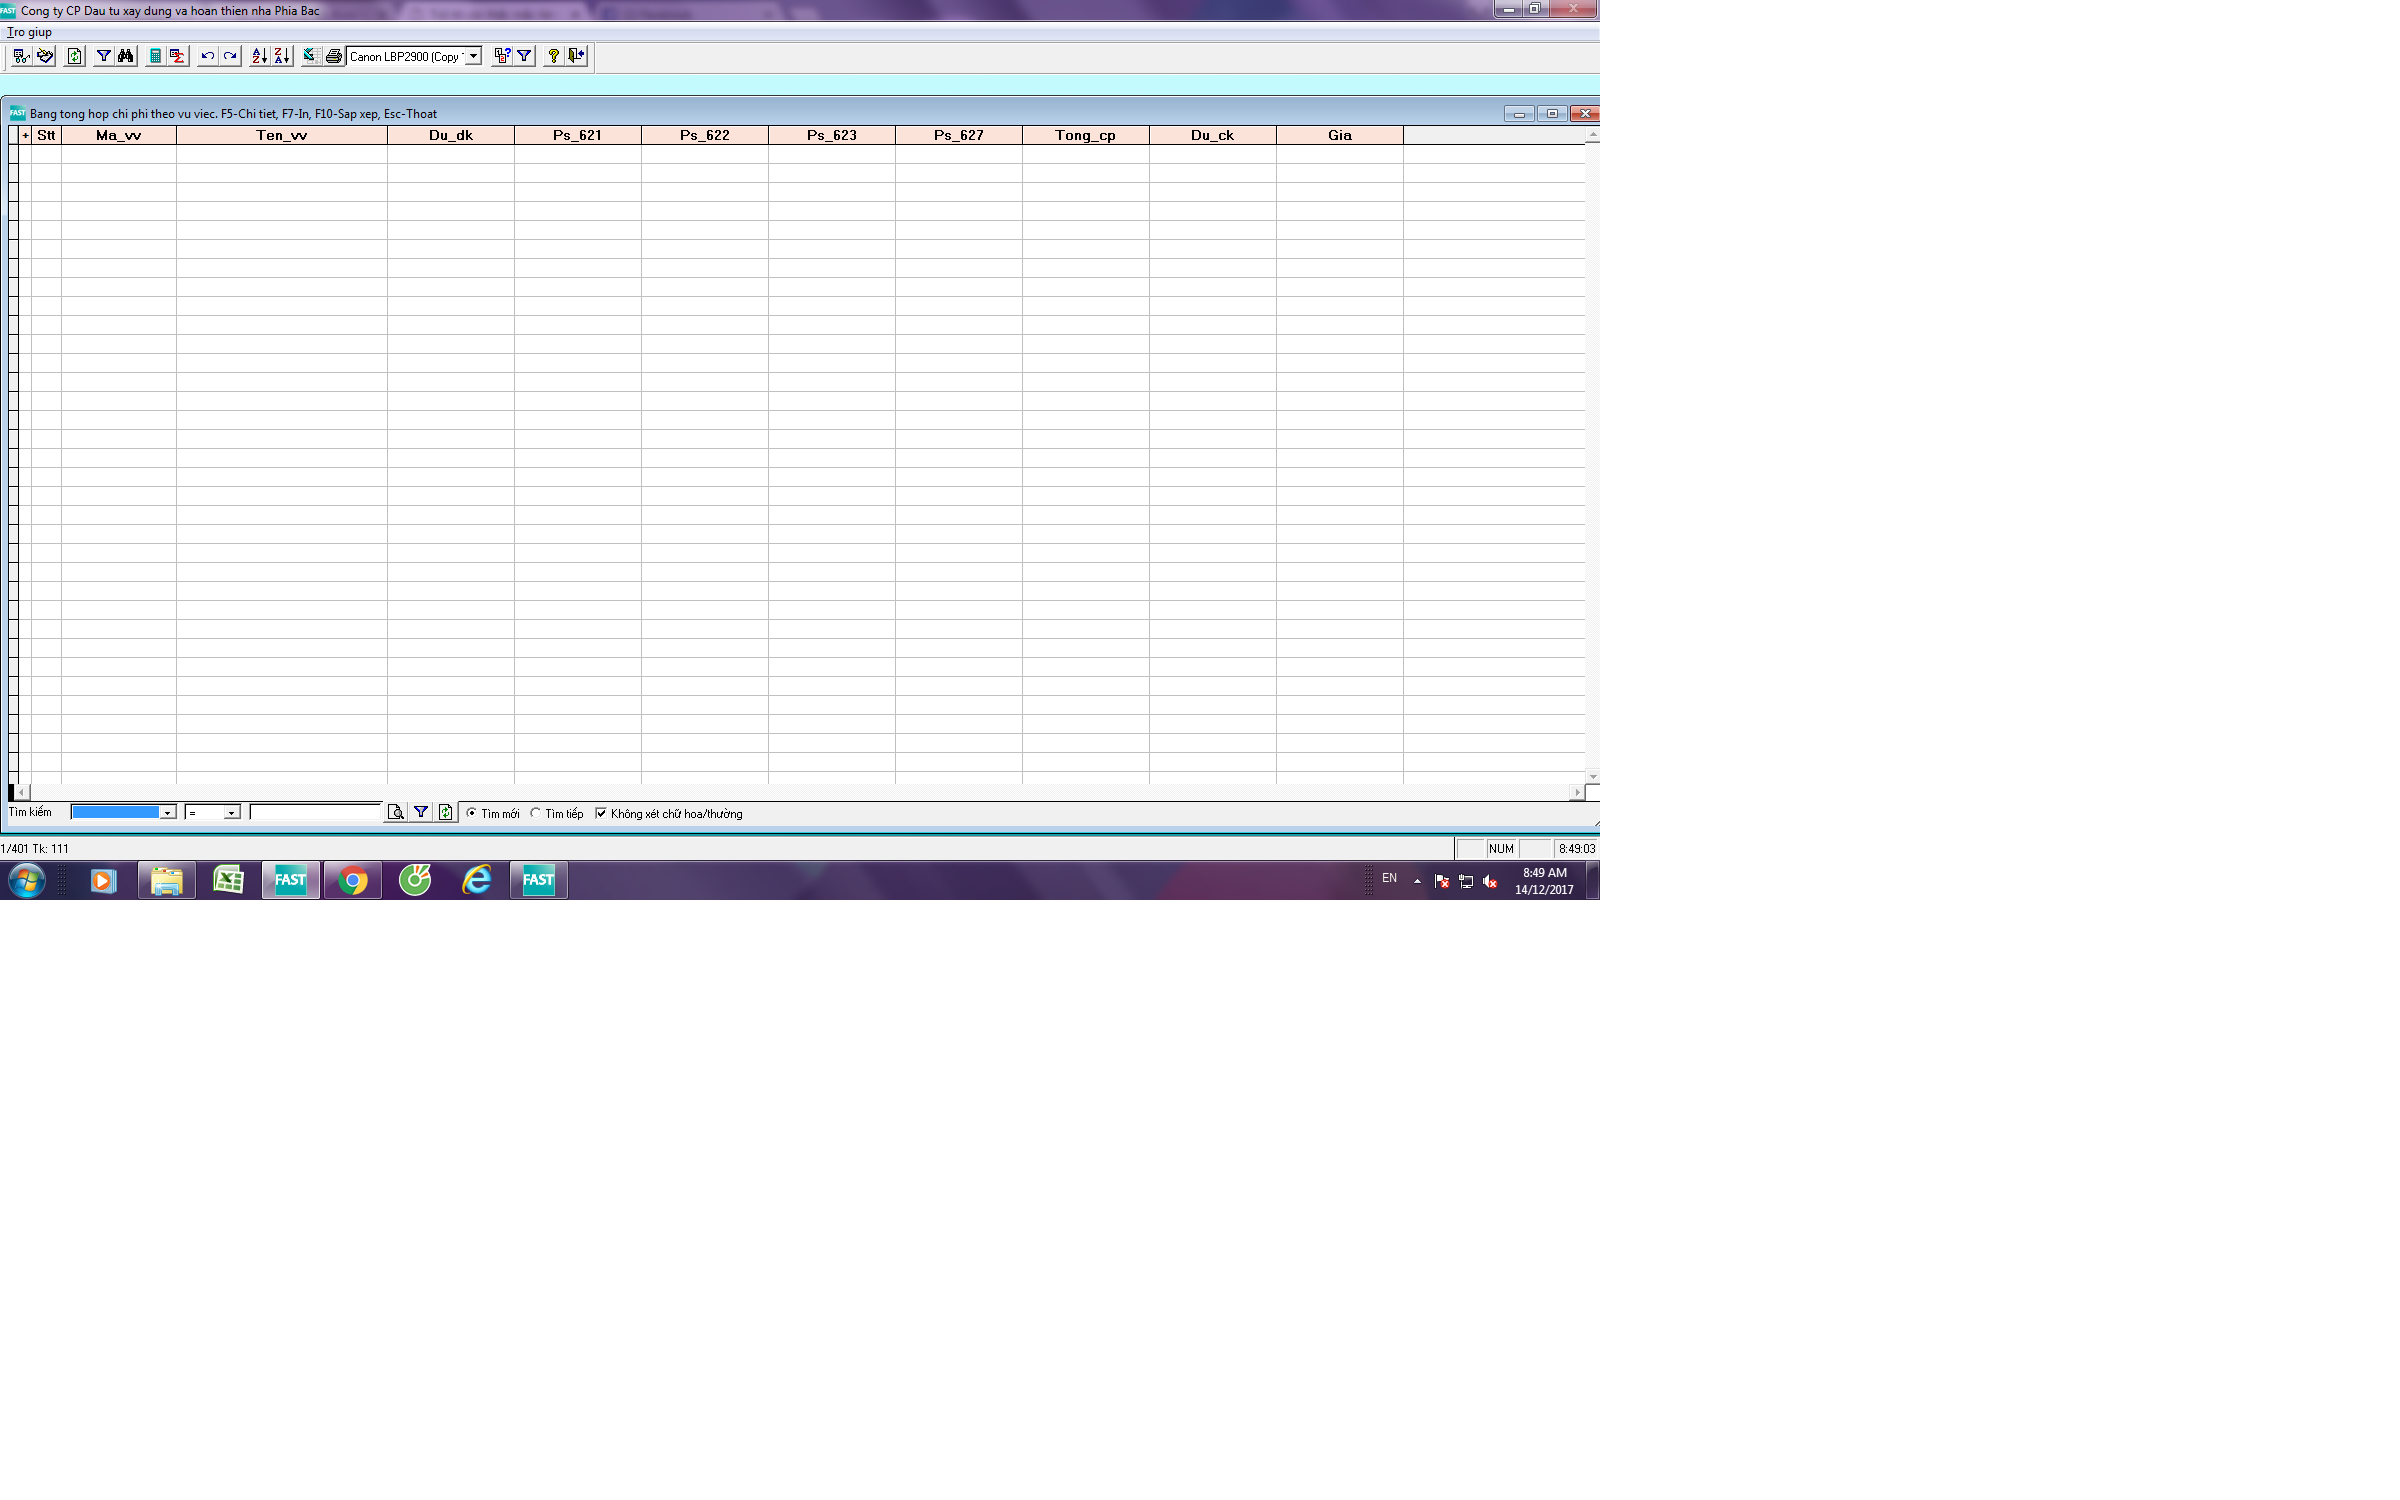This screenshot has height=1500, width=2400.
Task: Select the 'Tìm mới' radio button
Action: [471, 813]
